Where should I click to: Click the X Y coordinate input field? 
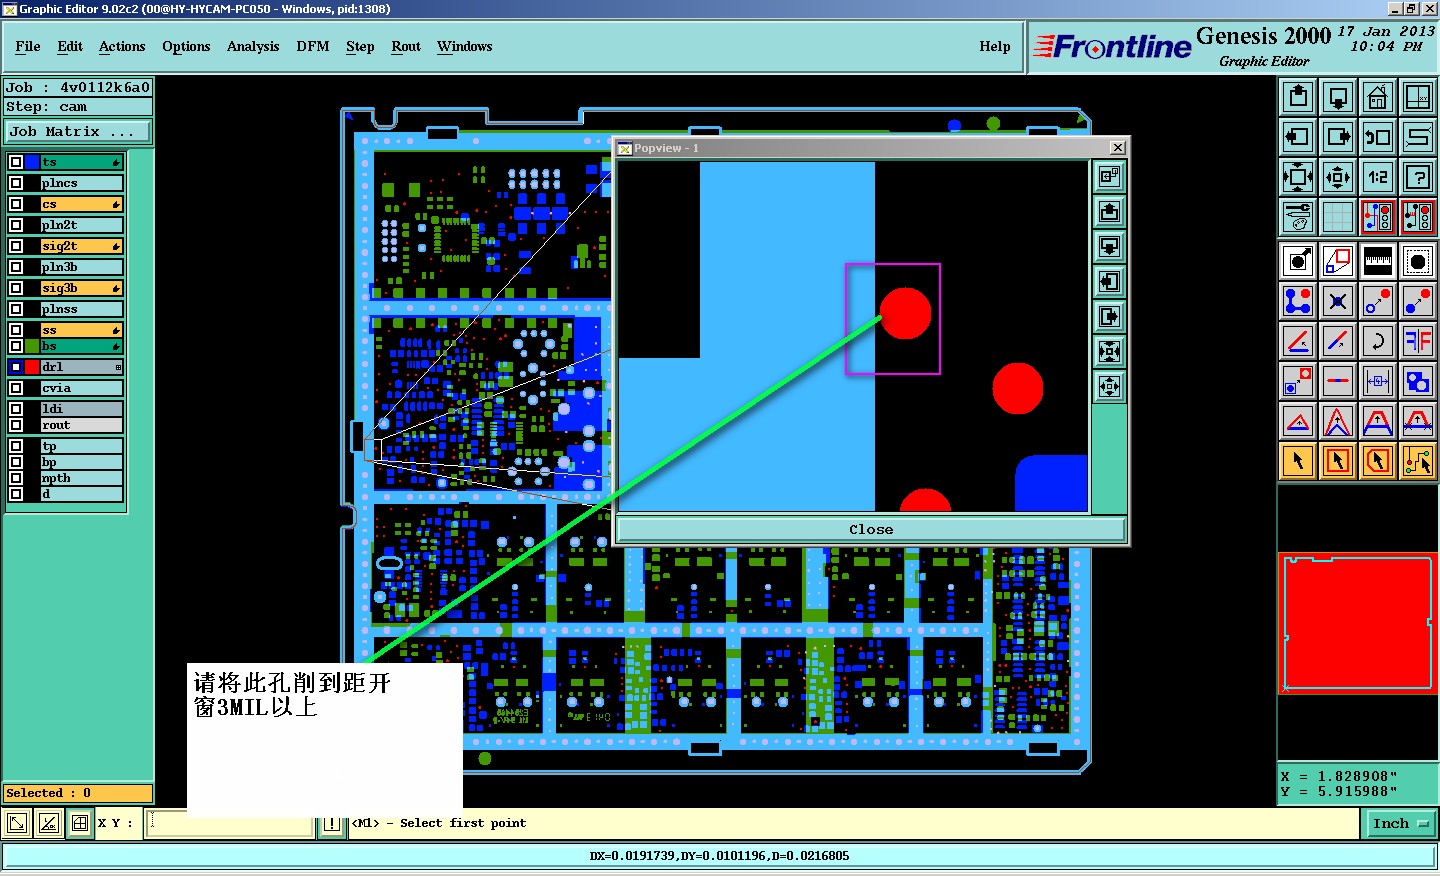coord(230,824)
